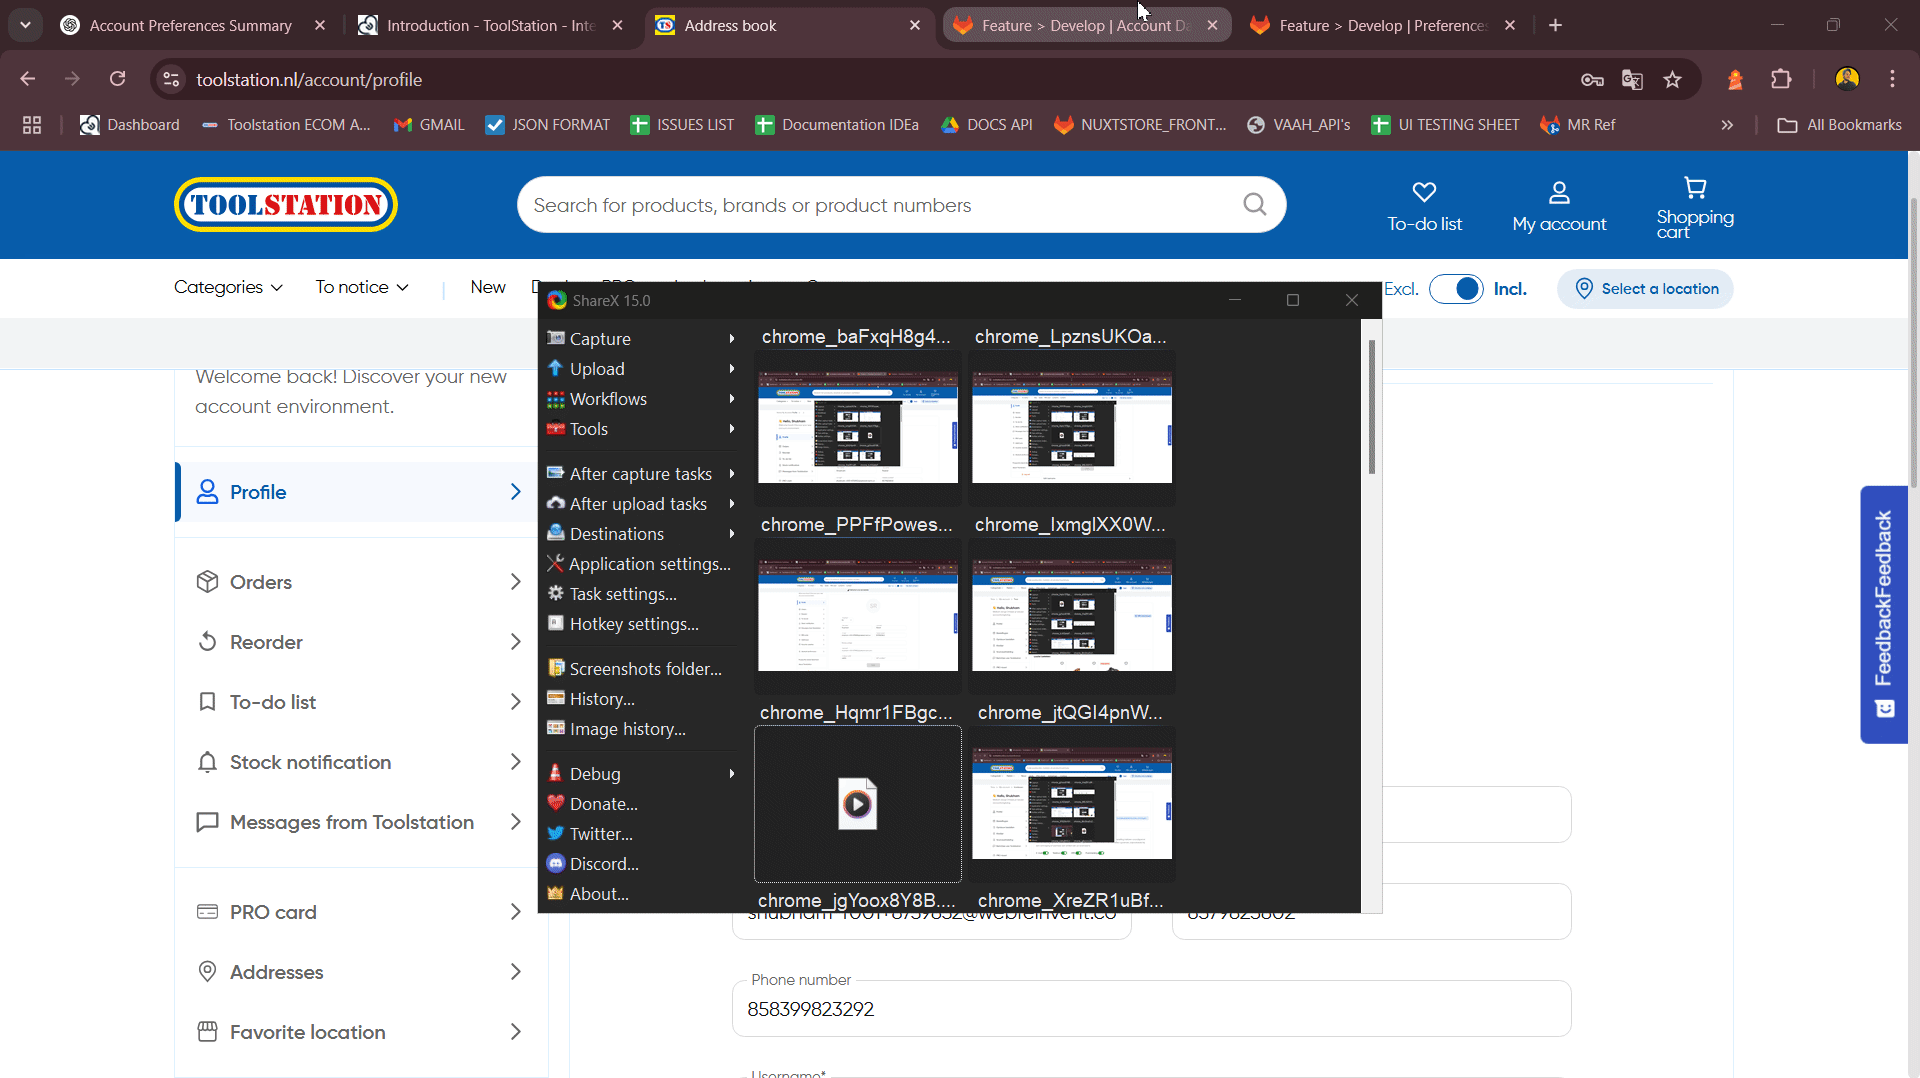Click Select a location button
The height and width of the screenshot is (1078, 1920).
tap(1645, 289)
